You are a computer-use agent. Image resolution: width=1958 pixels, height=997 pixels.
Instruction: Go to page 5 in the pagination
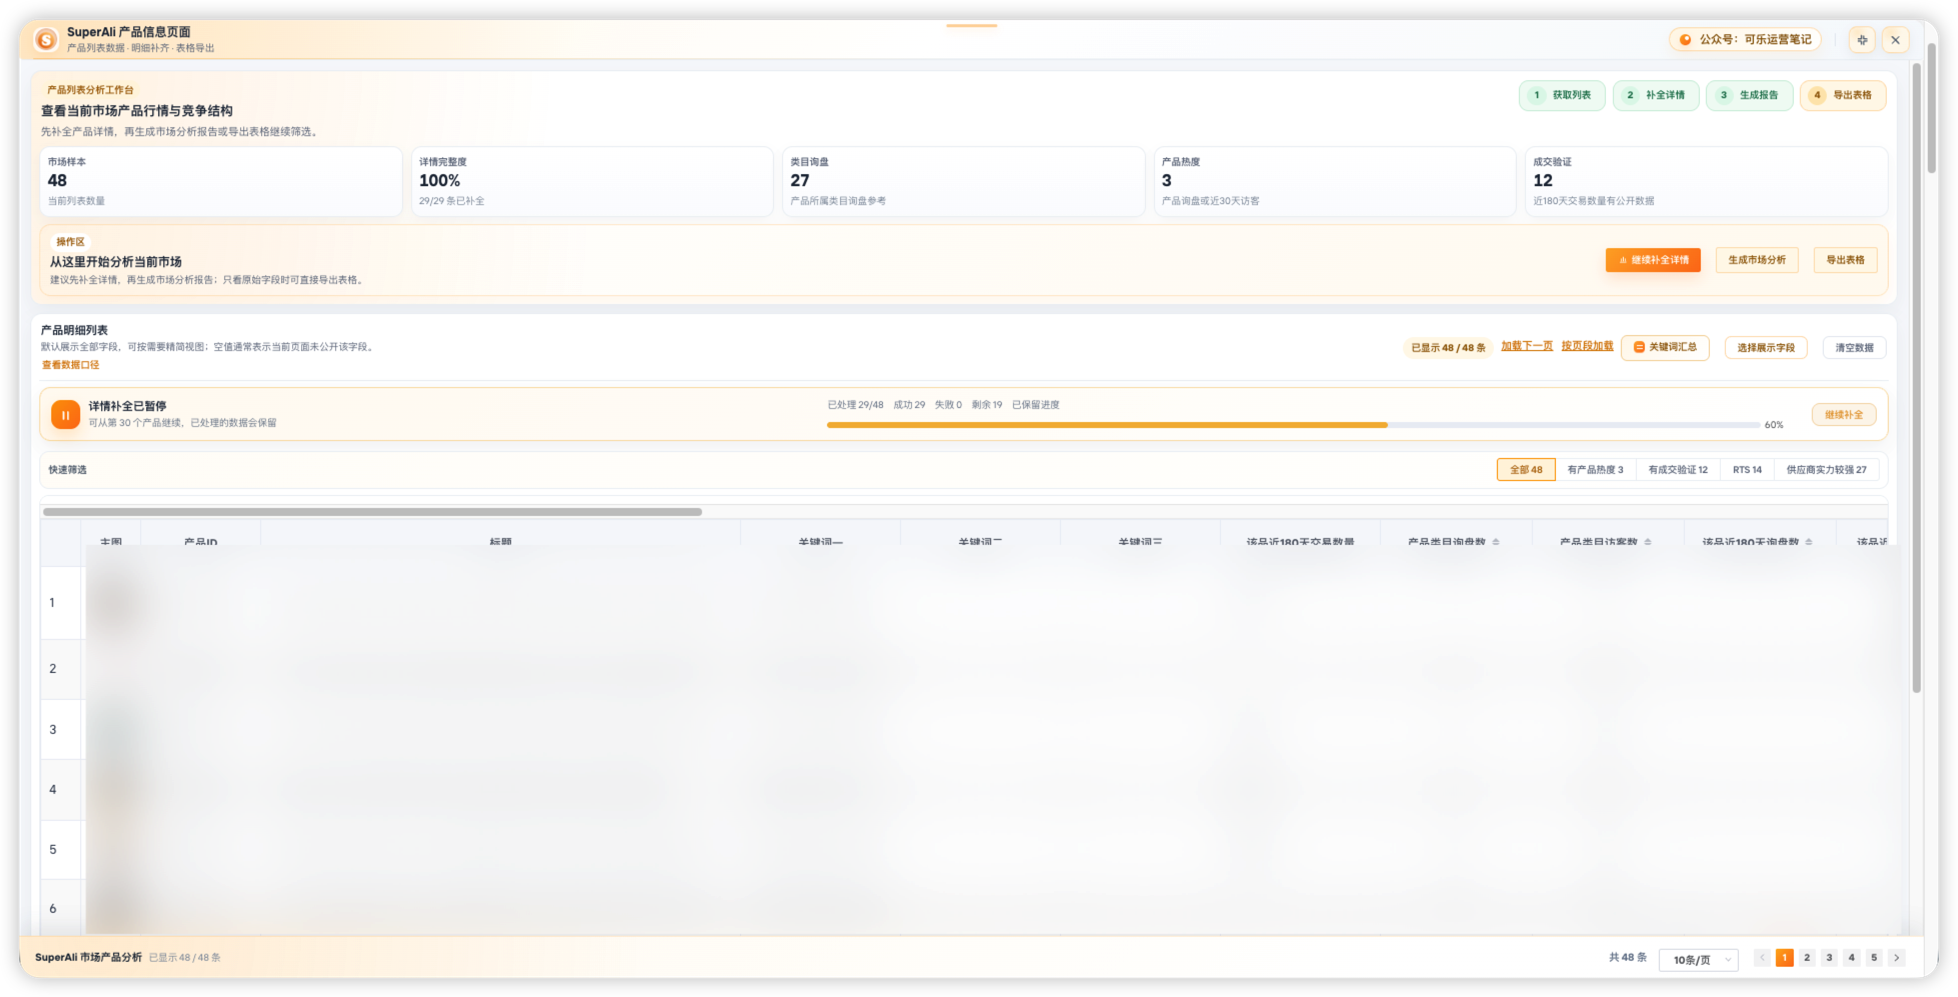[x=1874, y=958]
